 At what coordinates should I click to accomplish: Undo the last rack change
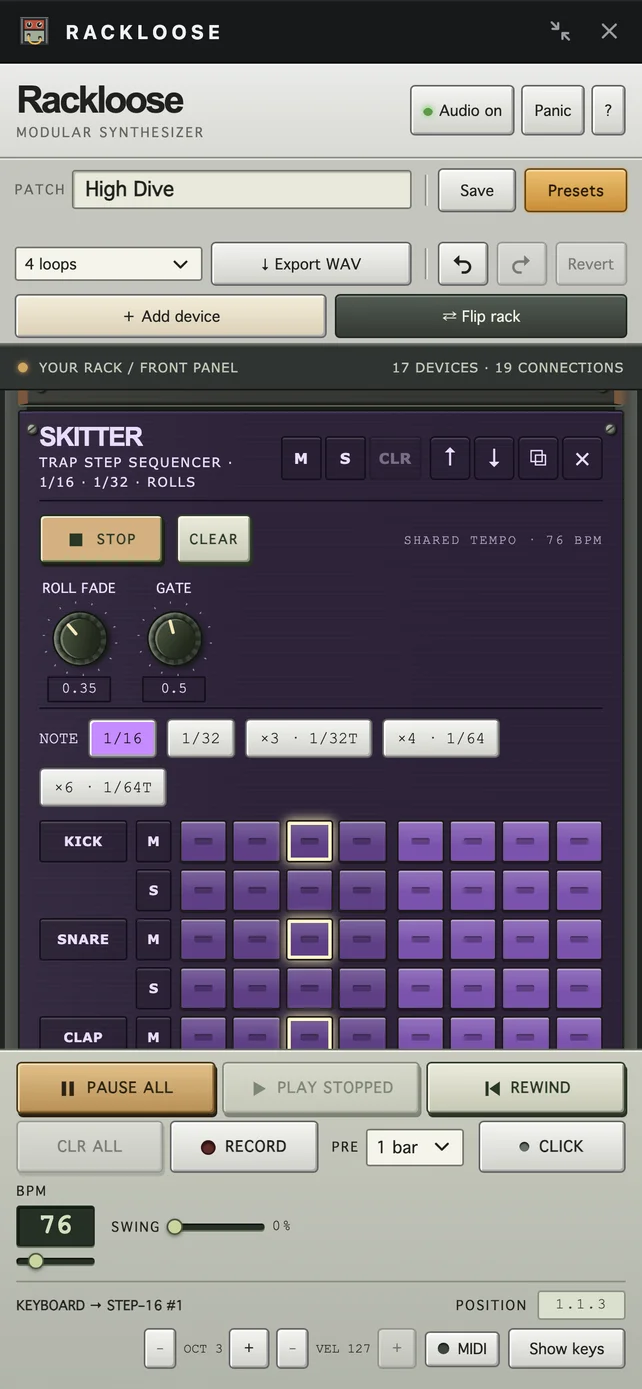click(x=462, y=264)
